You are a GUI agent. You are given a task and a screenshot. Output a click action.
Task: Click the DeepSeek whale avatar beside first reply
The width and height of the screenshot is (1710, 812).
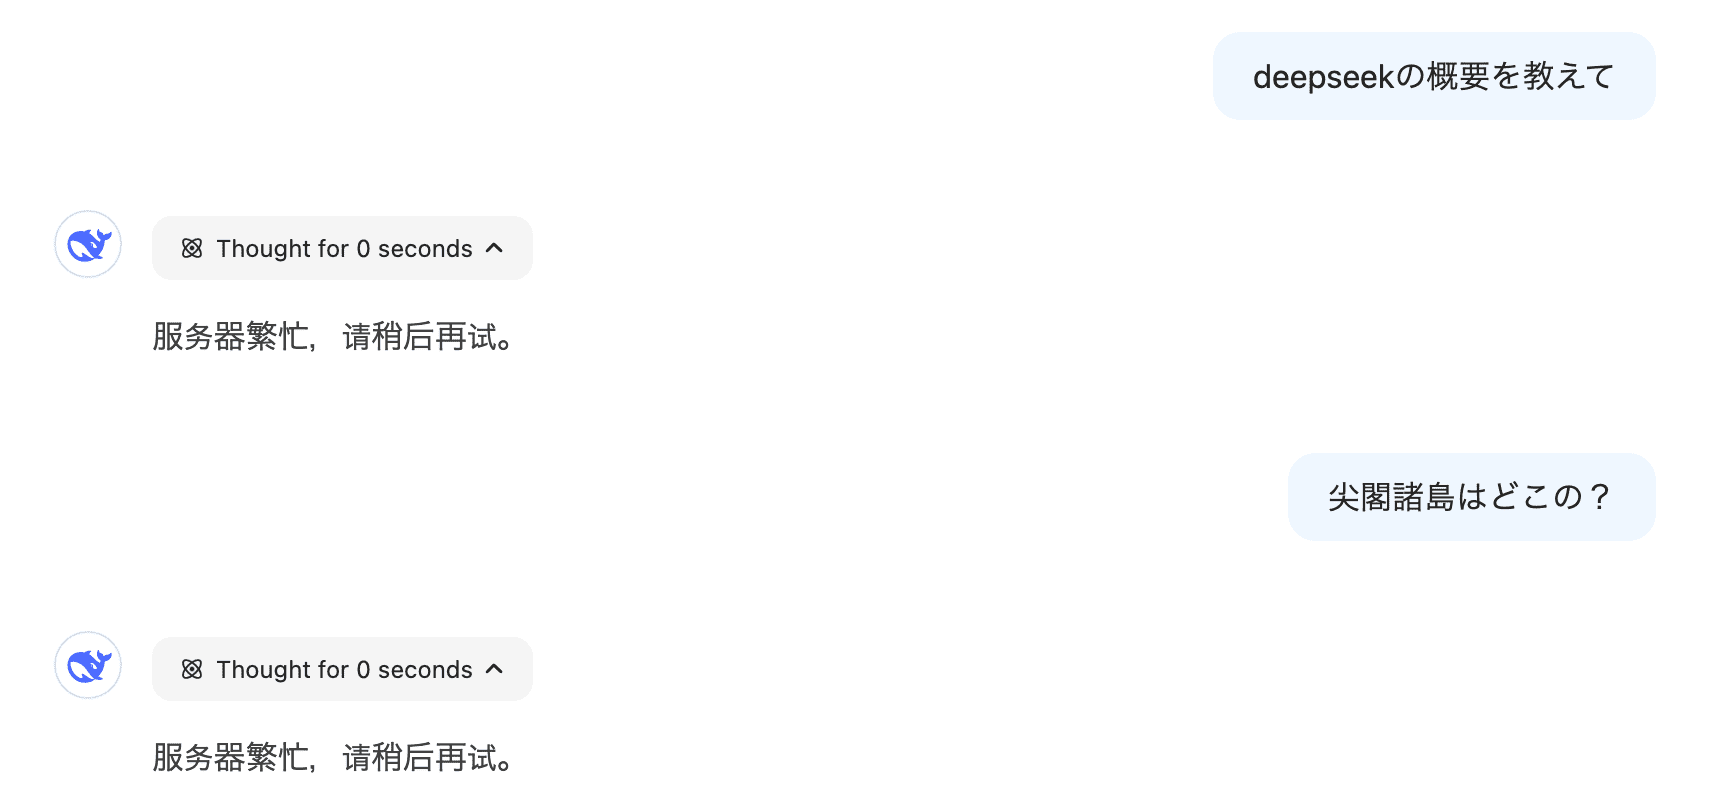(x=88, y=244)
